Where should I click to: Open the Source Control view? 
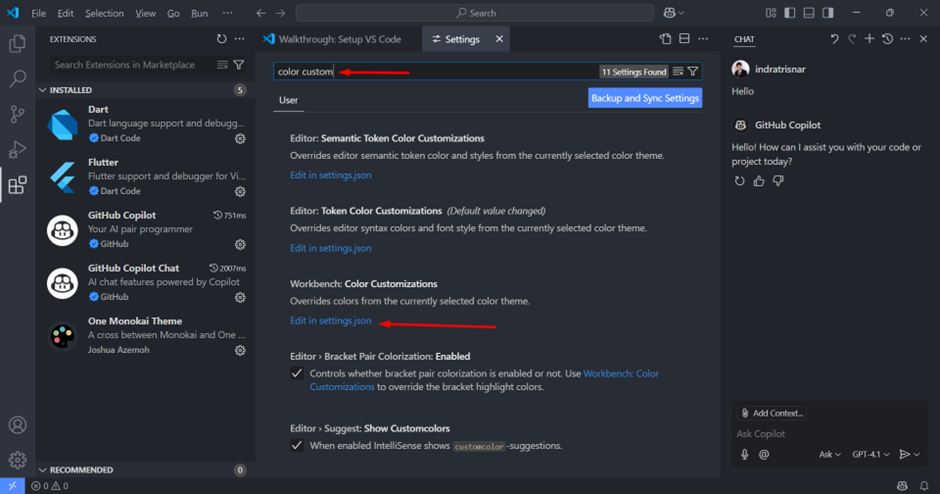click(17, 114)
